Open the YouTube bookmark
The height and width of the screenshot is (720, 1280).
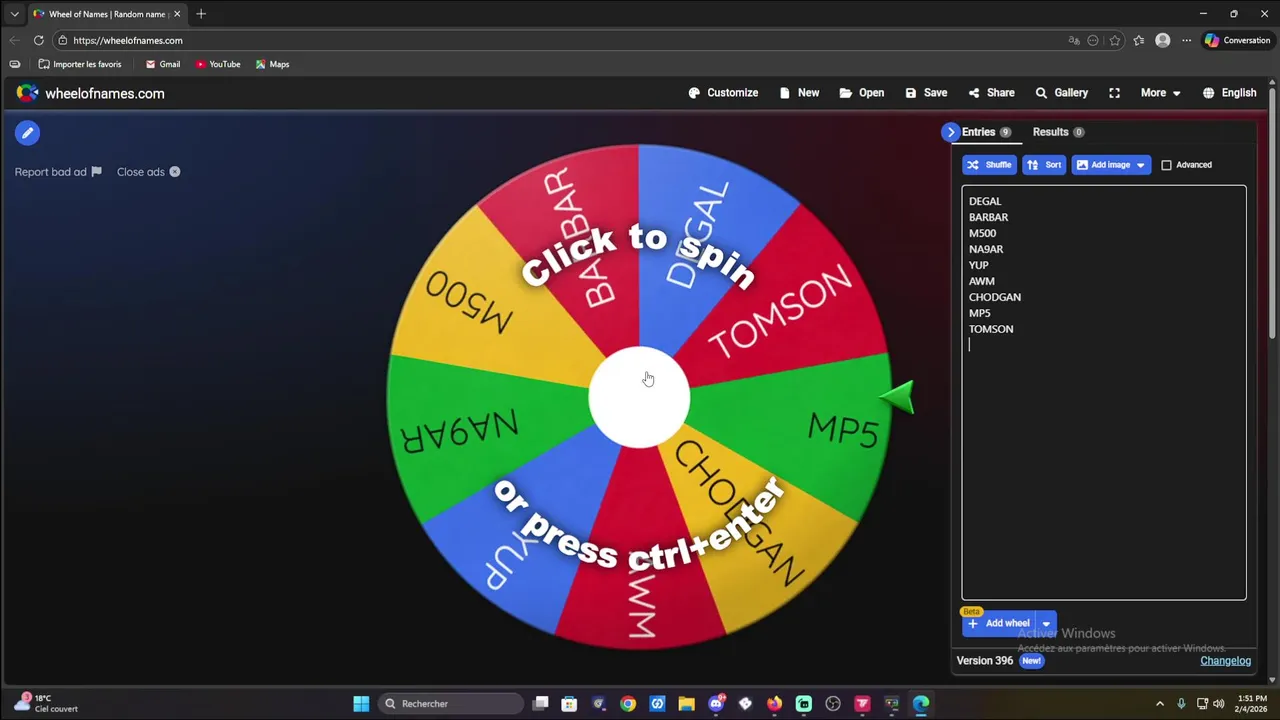tap(218, 64)
